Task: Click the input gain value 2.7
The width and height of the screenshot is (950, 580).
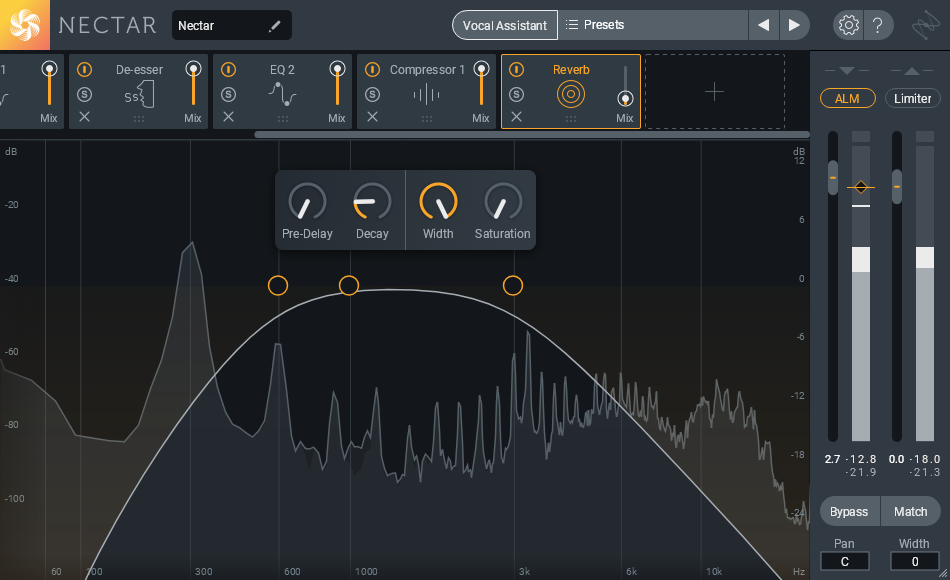Action: (832, 459)
